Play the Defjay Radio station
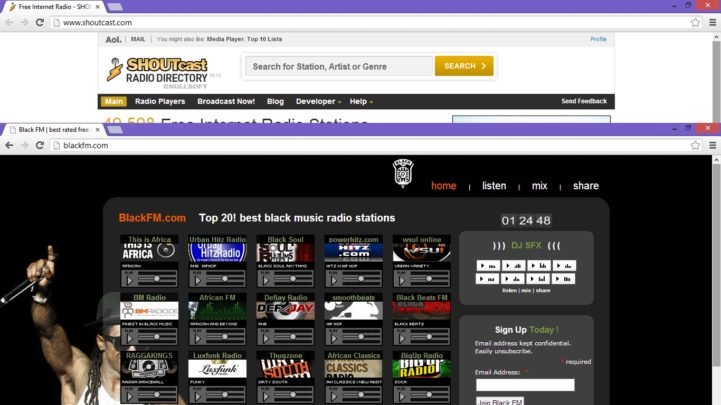Viewport: 721px width, 405px height. pyautogui.click(x=266, y=338)
